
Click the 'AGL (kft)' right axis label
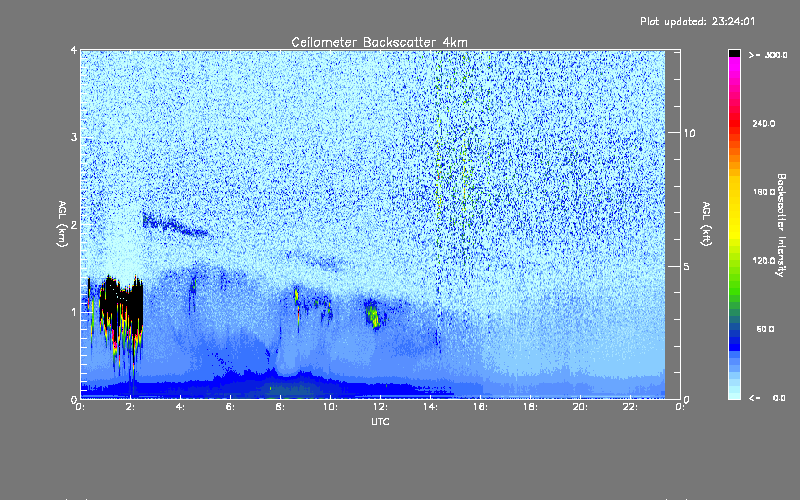(707, 224)
